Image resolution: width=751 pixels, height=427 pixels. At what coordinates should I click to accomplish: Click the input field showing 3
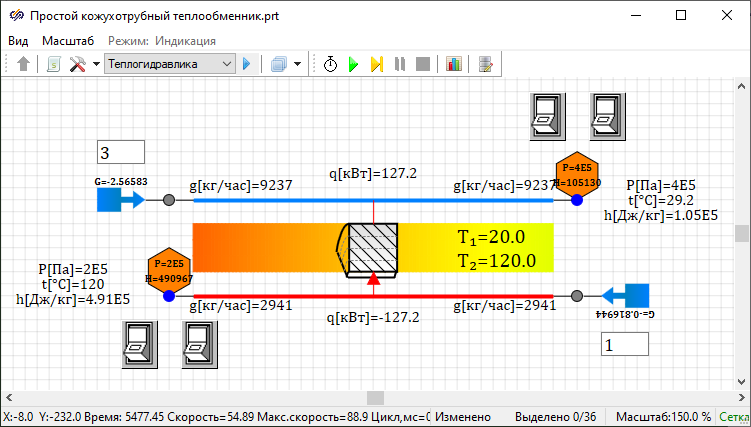coord(121,152)
